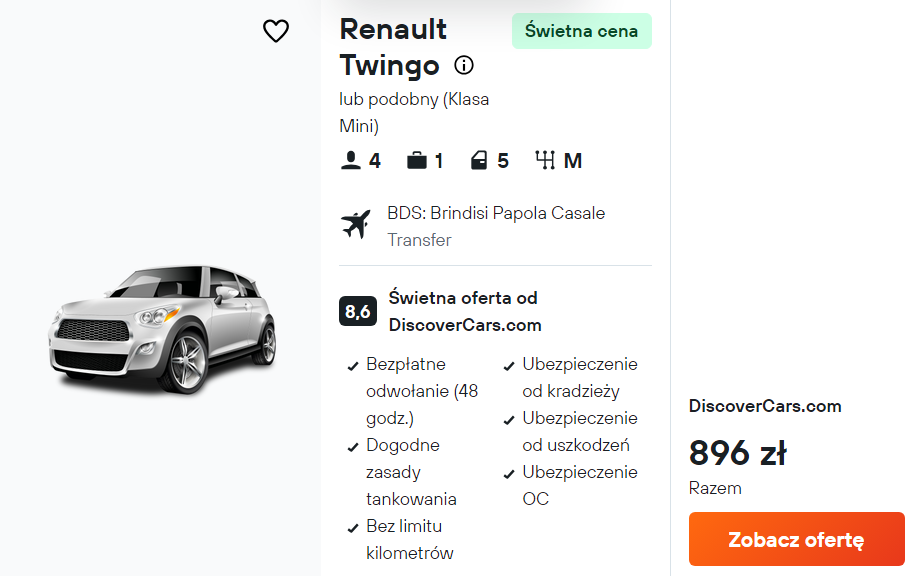This screenshot has width=920, height=576.
Task: Click the Świetna cena badge
Action: [x=581, y=31]
